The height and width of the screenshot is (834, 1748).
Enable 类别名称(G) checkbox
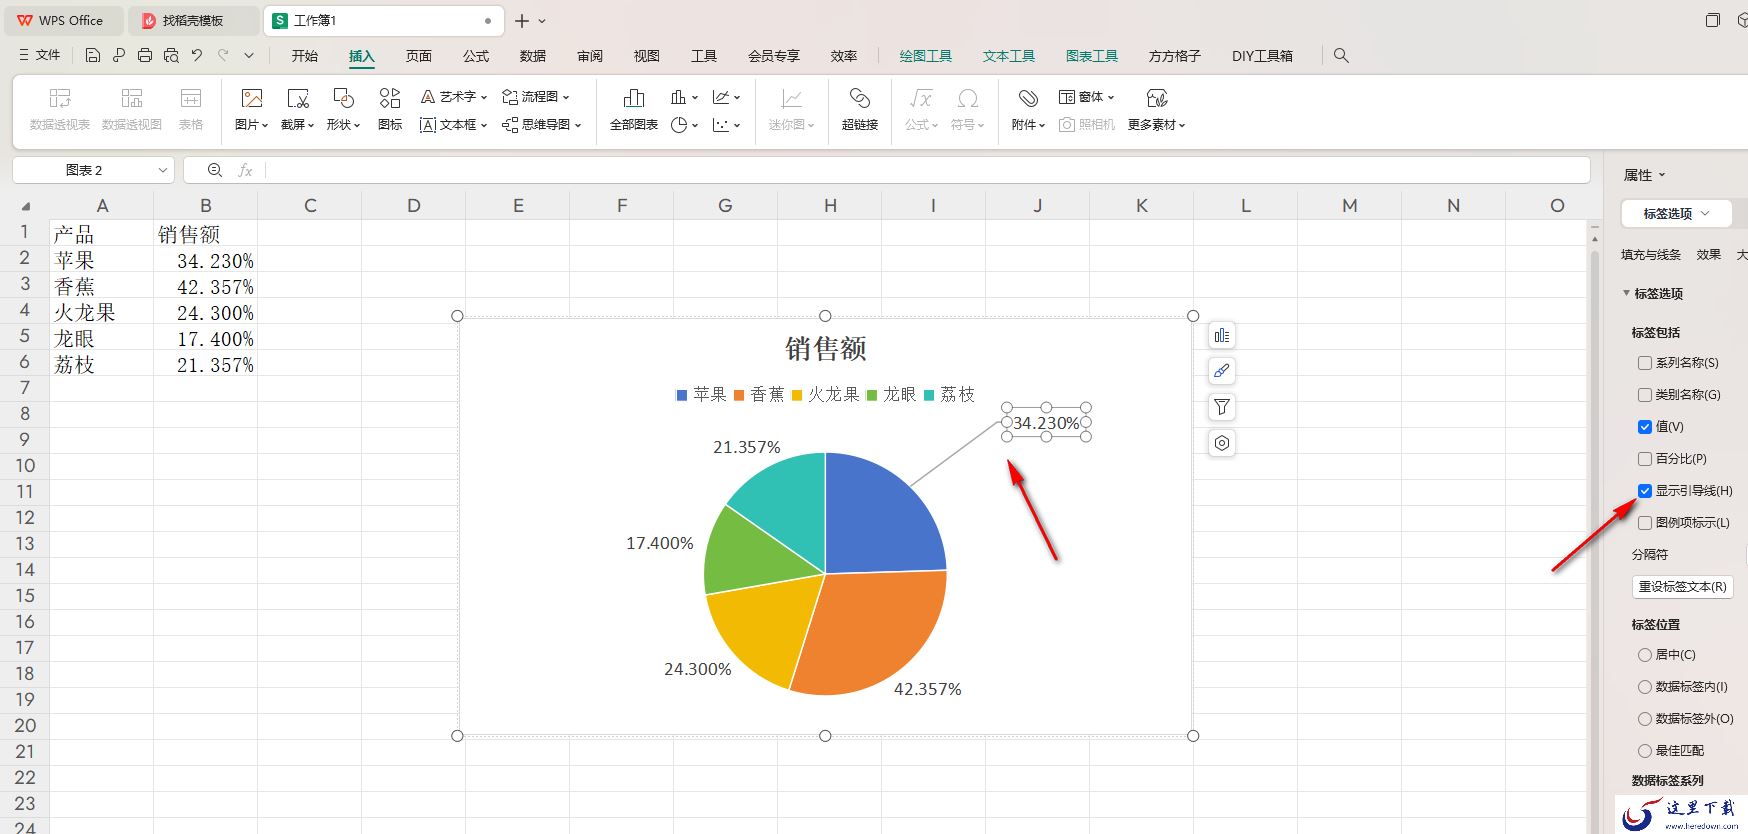coord(1645,395)
